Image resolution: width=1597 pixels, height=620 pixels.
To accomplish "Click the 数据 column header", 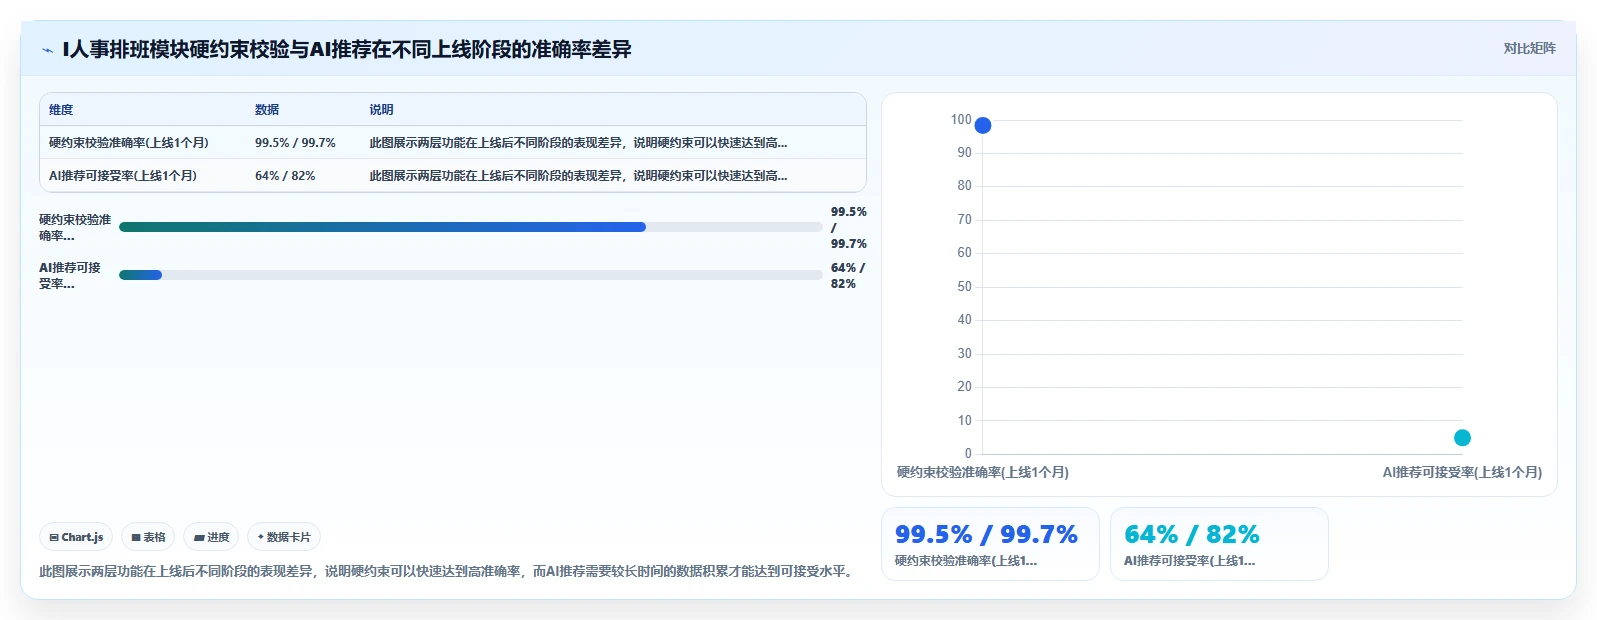I will 267,110.
